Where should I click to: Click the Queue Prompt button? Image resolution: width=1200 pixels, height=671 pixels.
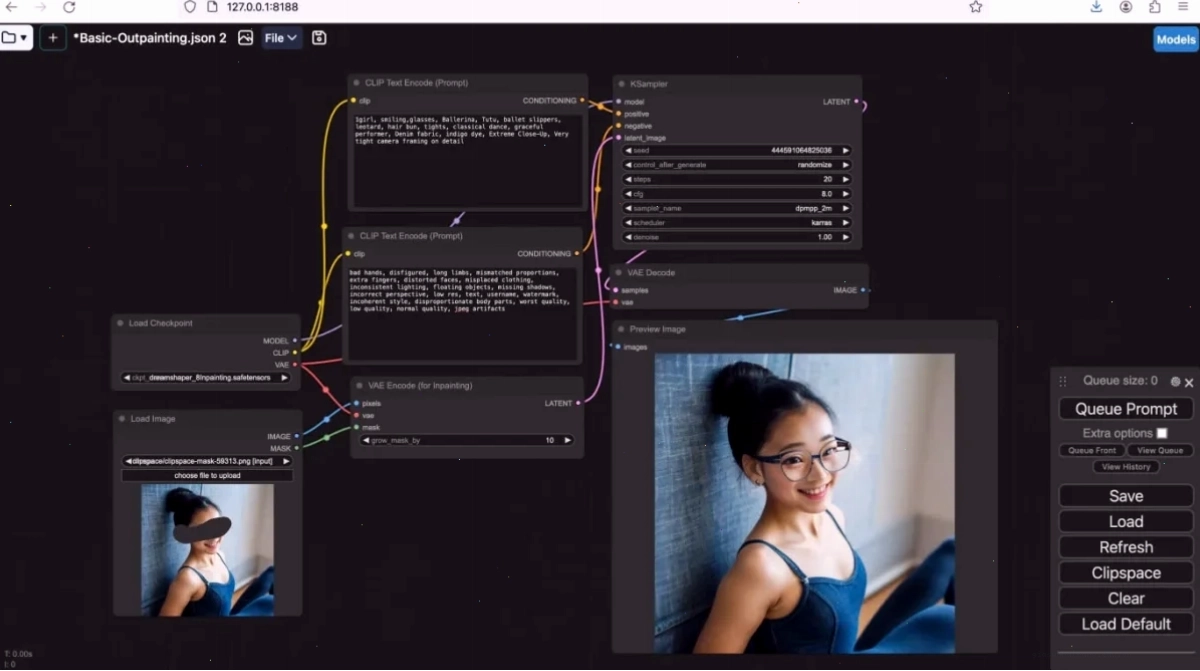click(1126, 409)
